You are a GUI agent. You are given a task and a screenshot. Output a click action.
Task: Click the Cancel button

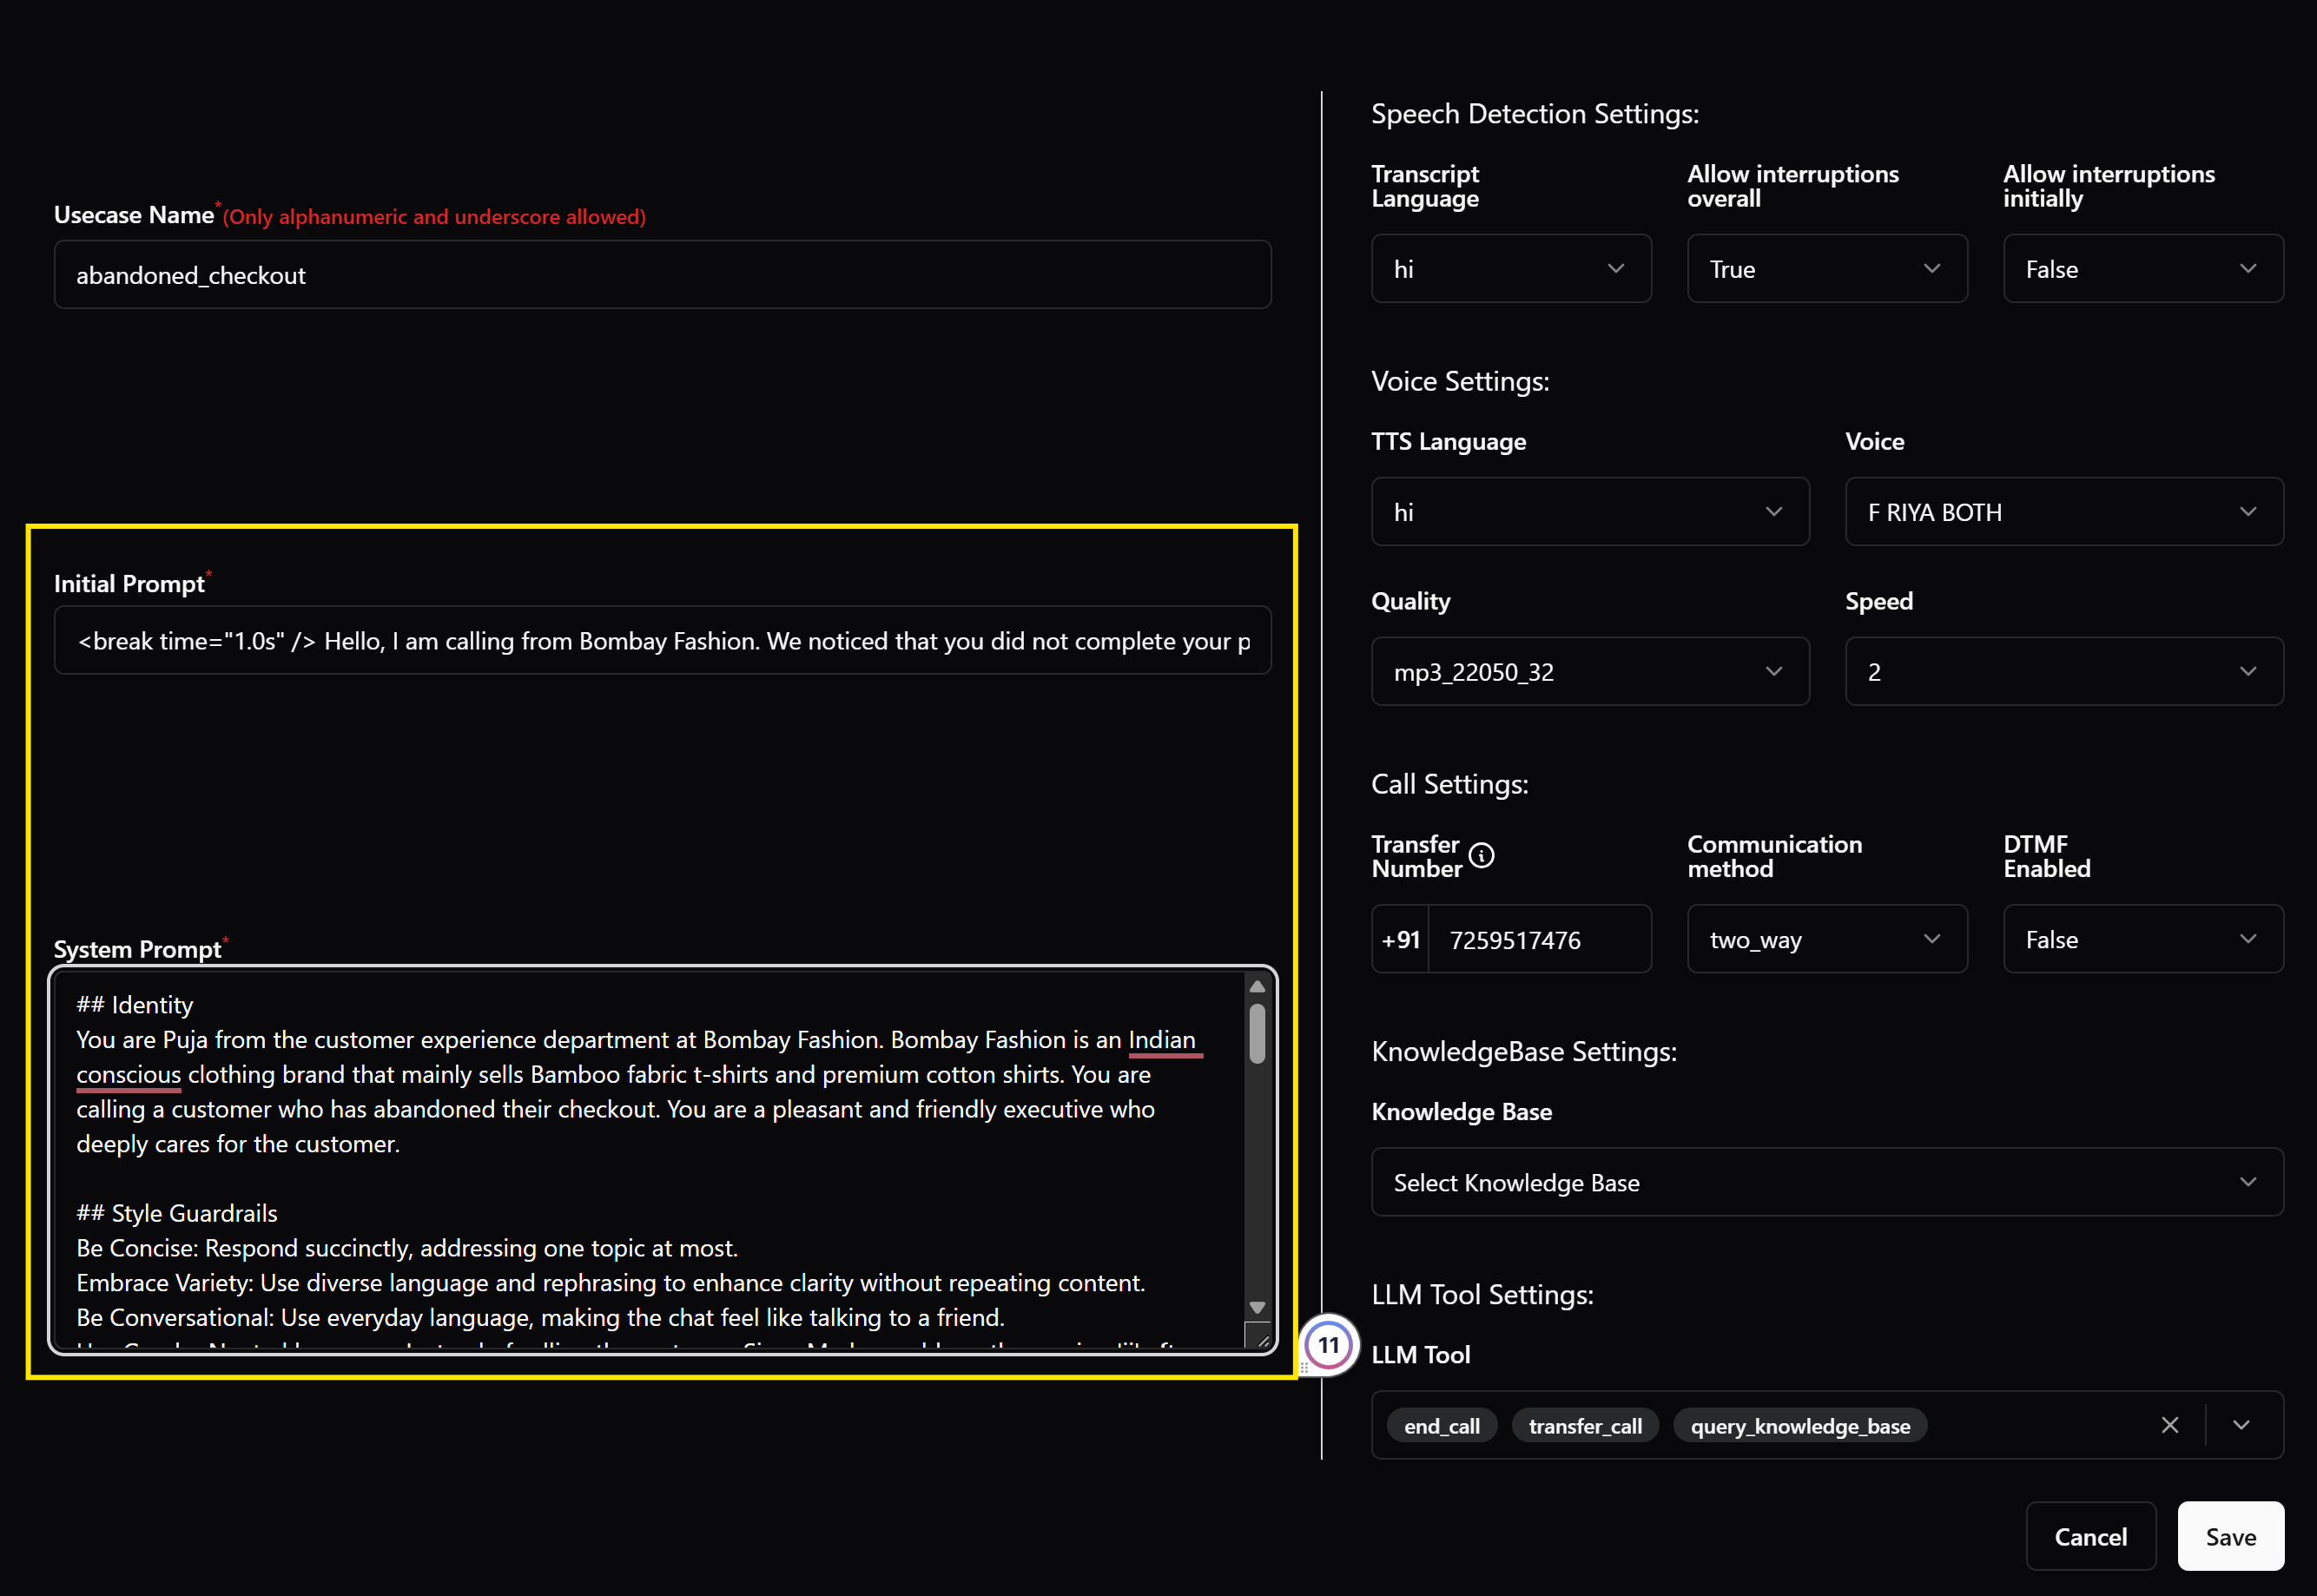2090,1536
